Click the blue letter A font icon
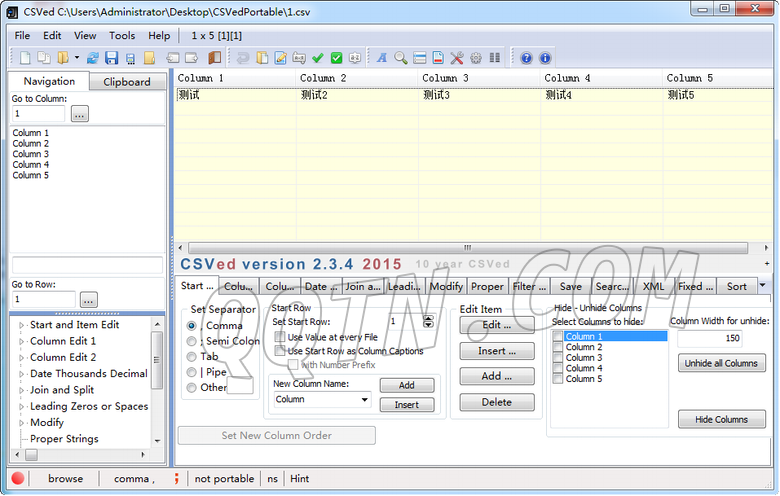Screen dimensions: 780x496 point(382,58)
